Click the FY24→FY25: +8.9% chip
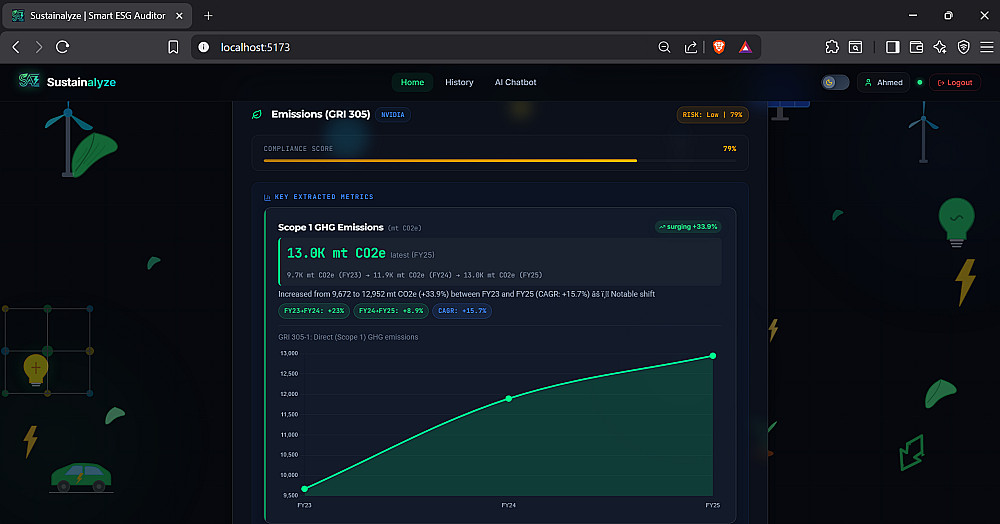The width and height of the screenshot is (1000, 524). point(391,311)
